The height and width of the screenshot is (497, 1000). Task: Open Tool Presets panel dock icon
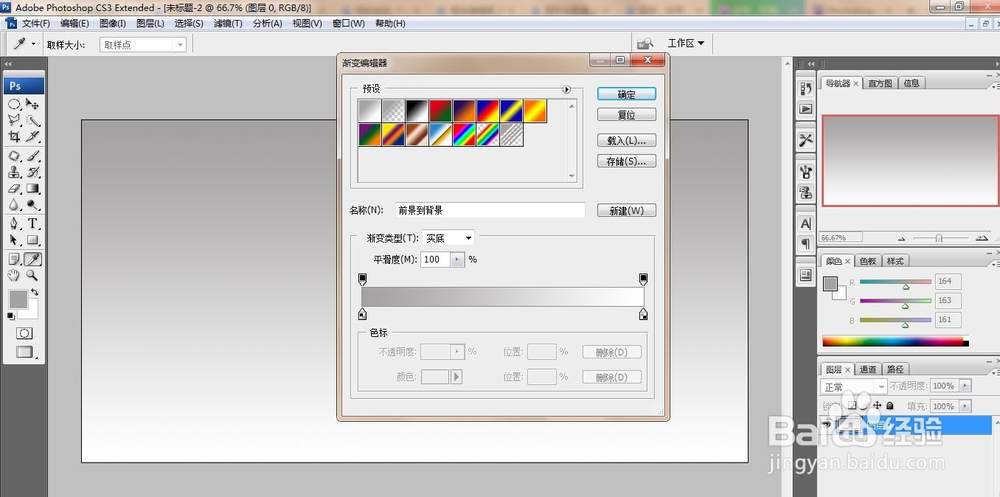pos(806,140)
